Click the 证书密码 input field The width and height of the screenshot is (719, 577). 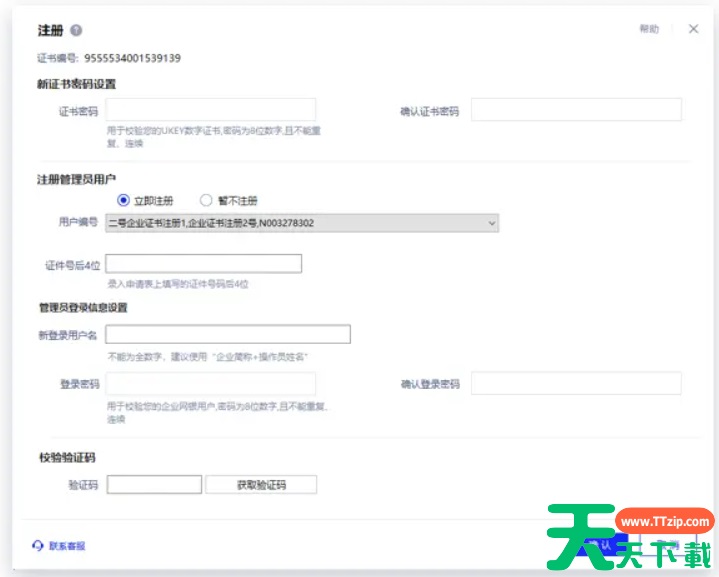click(x=210, y=110)
